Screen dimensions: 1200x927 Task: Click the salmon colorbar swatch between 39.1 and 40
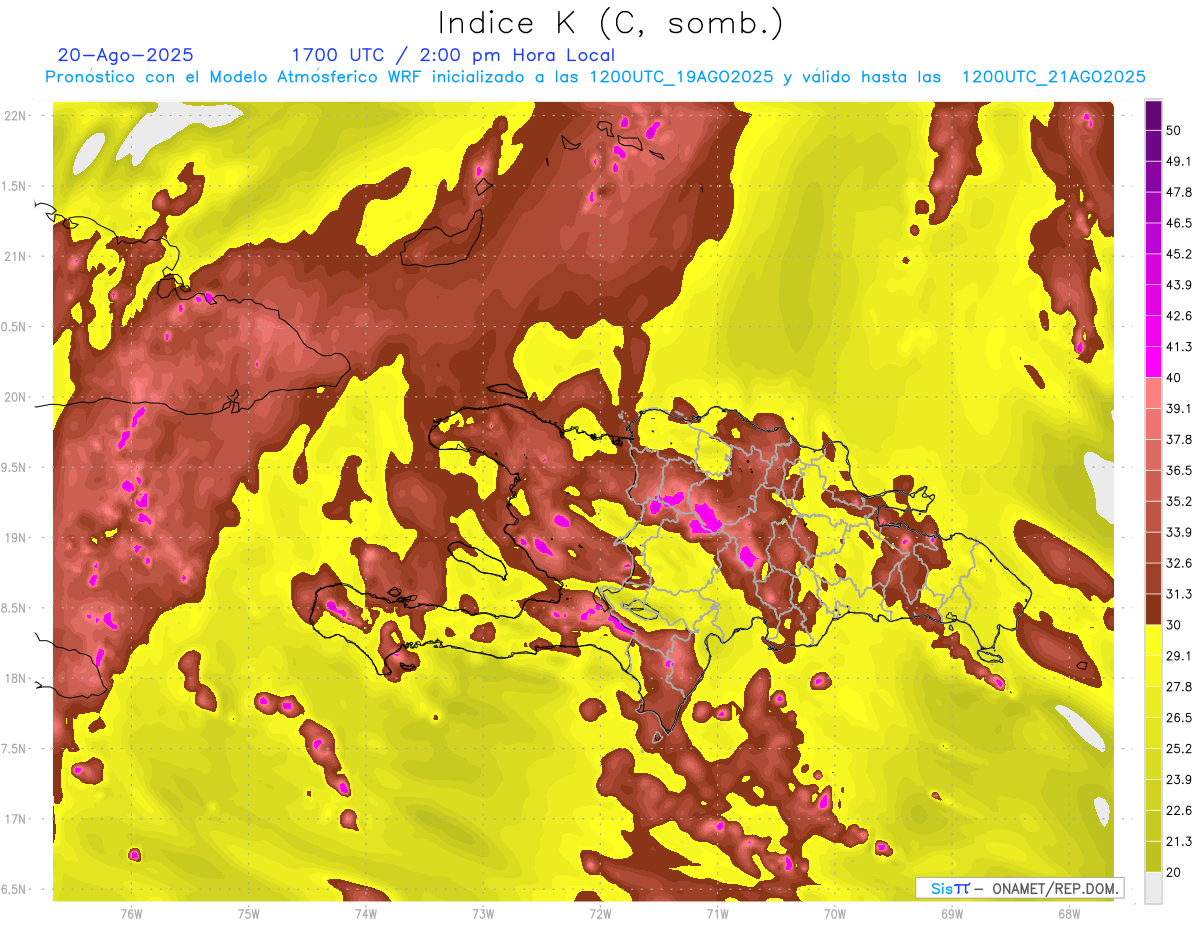coord(1153,393)
